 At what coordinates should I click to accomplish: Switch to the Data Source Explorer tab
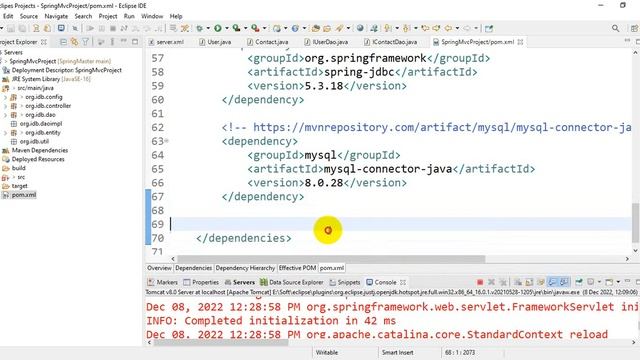[291, 282]
